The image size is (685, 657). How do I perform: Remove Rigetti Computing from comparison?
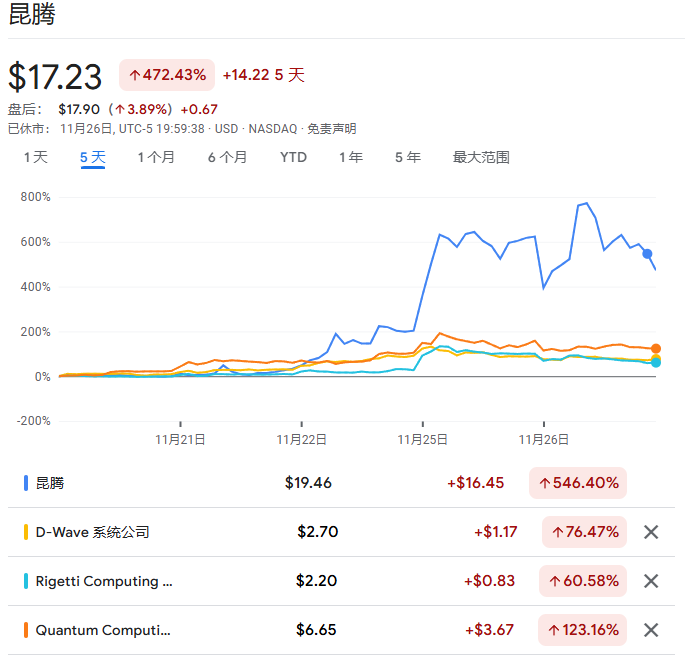click(x=651, y=581)
